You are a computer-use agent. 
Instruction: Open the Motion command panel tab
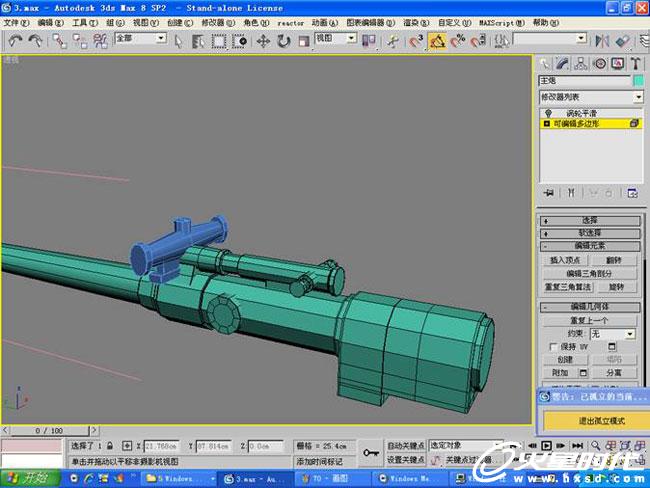tap(599, 63)
